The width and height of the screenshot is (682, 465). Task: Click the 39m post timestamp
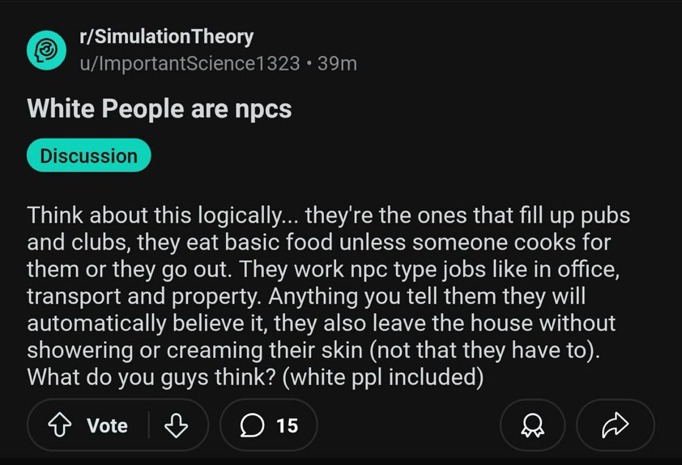(337, 64)
